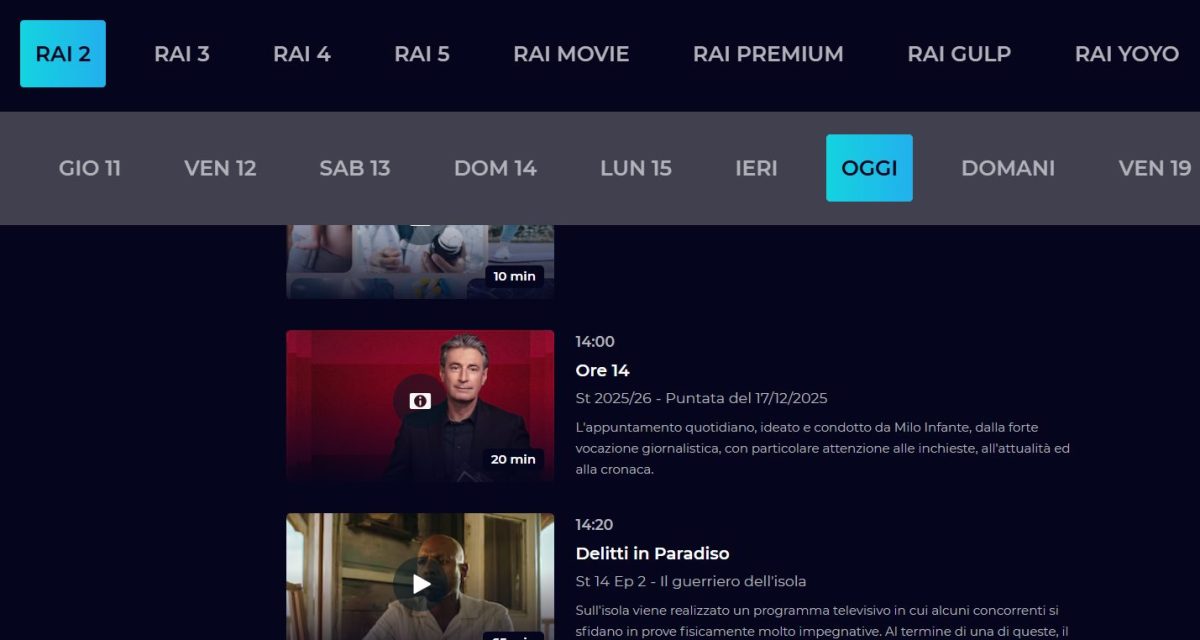Open the LUN 15 schedule
This screenshot has width=1200, height=640.
pyautogui.click(x=636, y=168)
